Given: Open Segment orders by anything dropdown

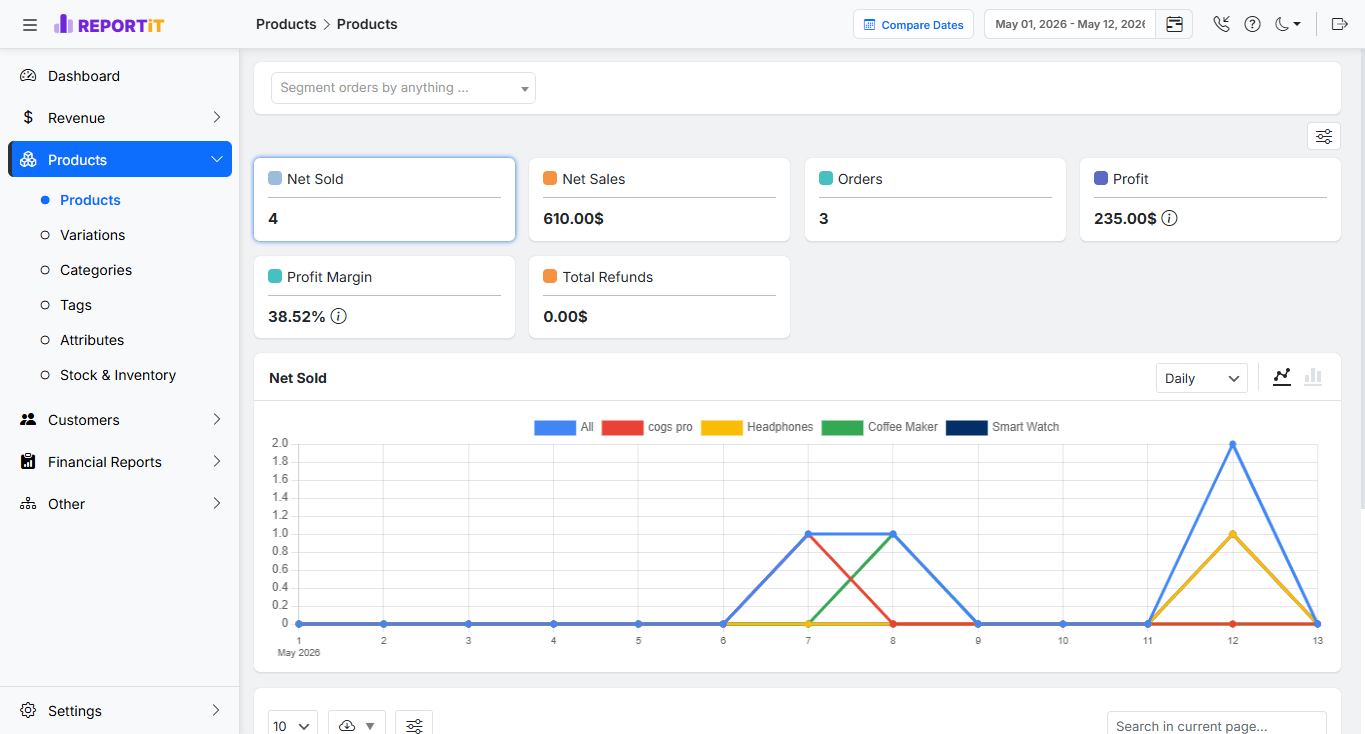Looking at the screenshot, I should [403, 88].
